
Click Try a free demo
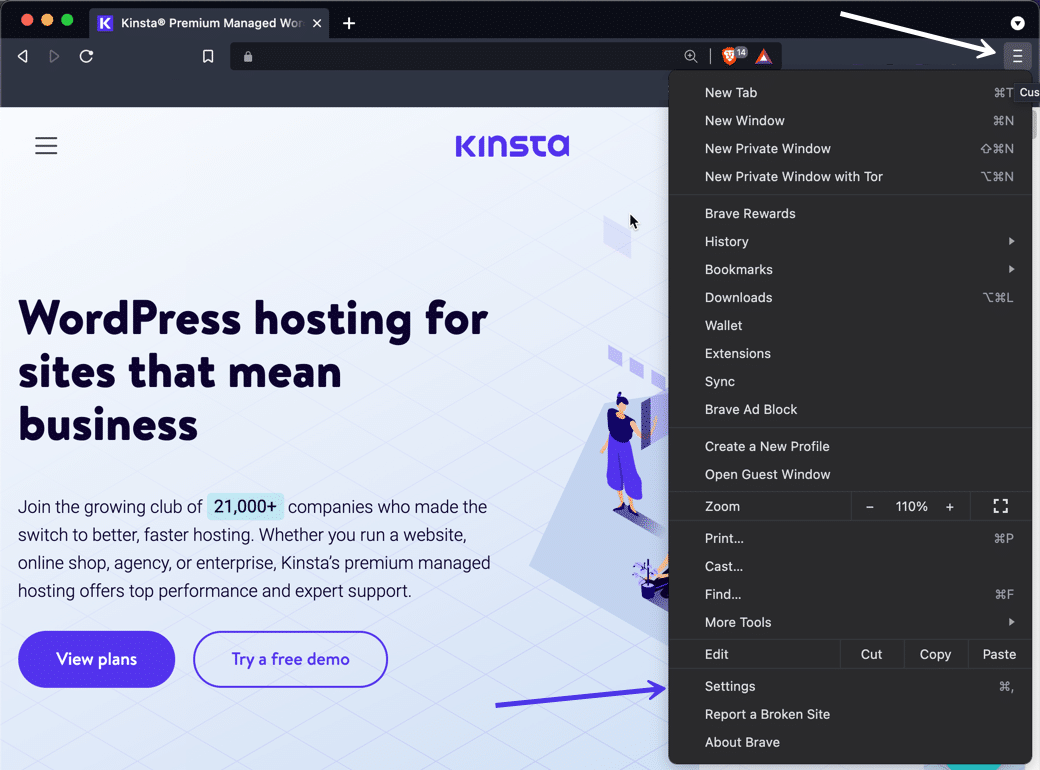pyautogui.click(x=290, y=659)
